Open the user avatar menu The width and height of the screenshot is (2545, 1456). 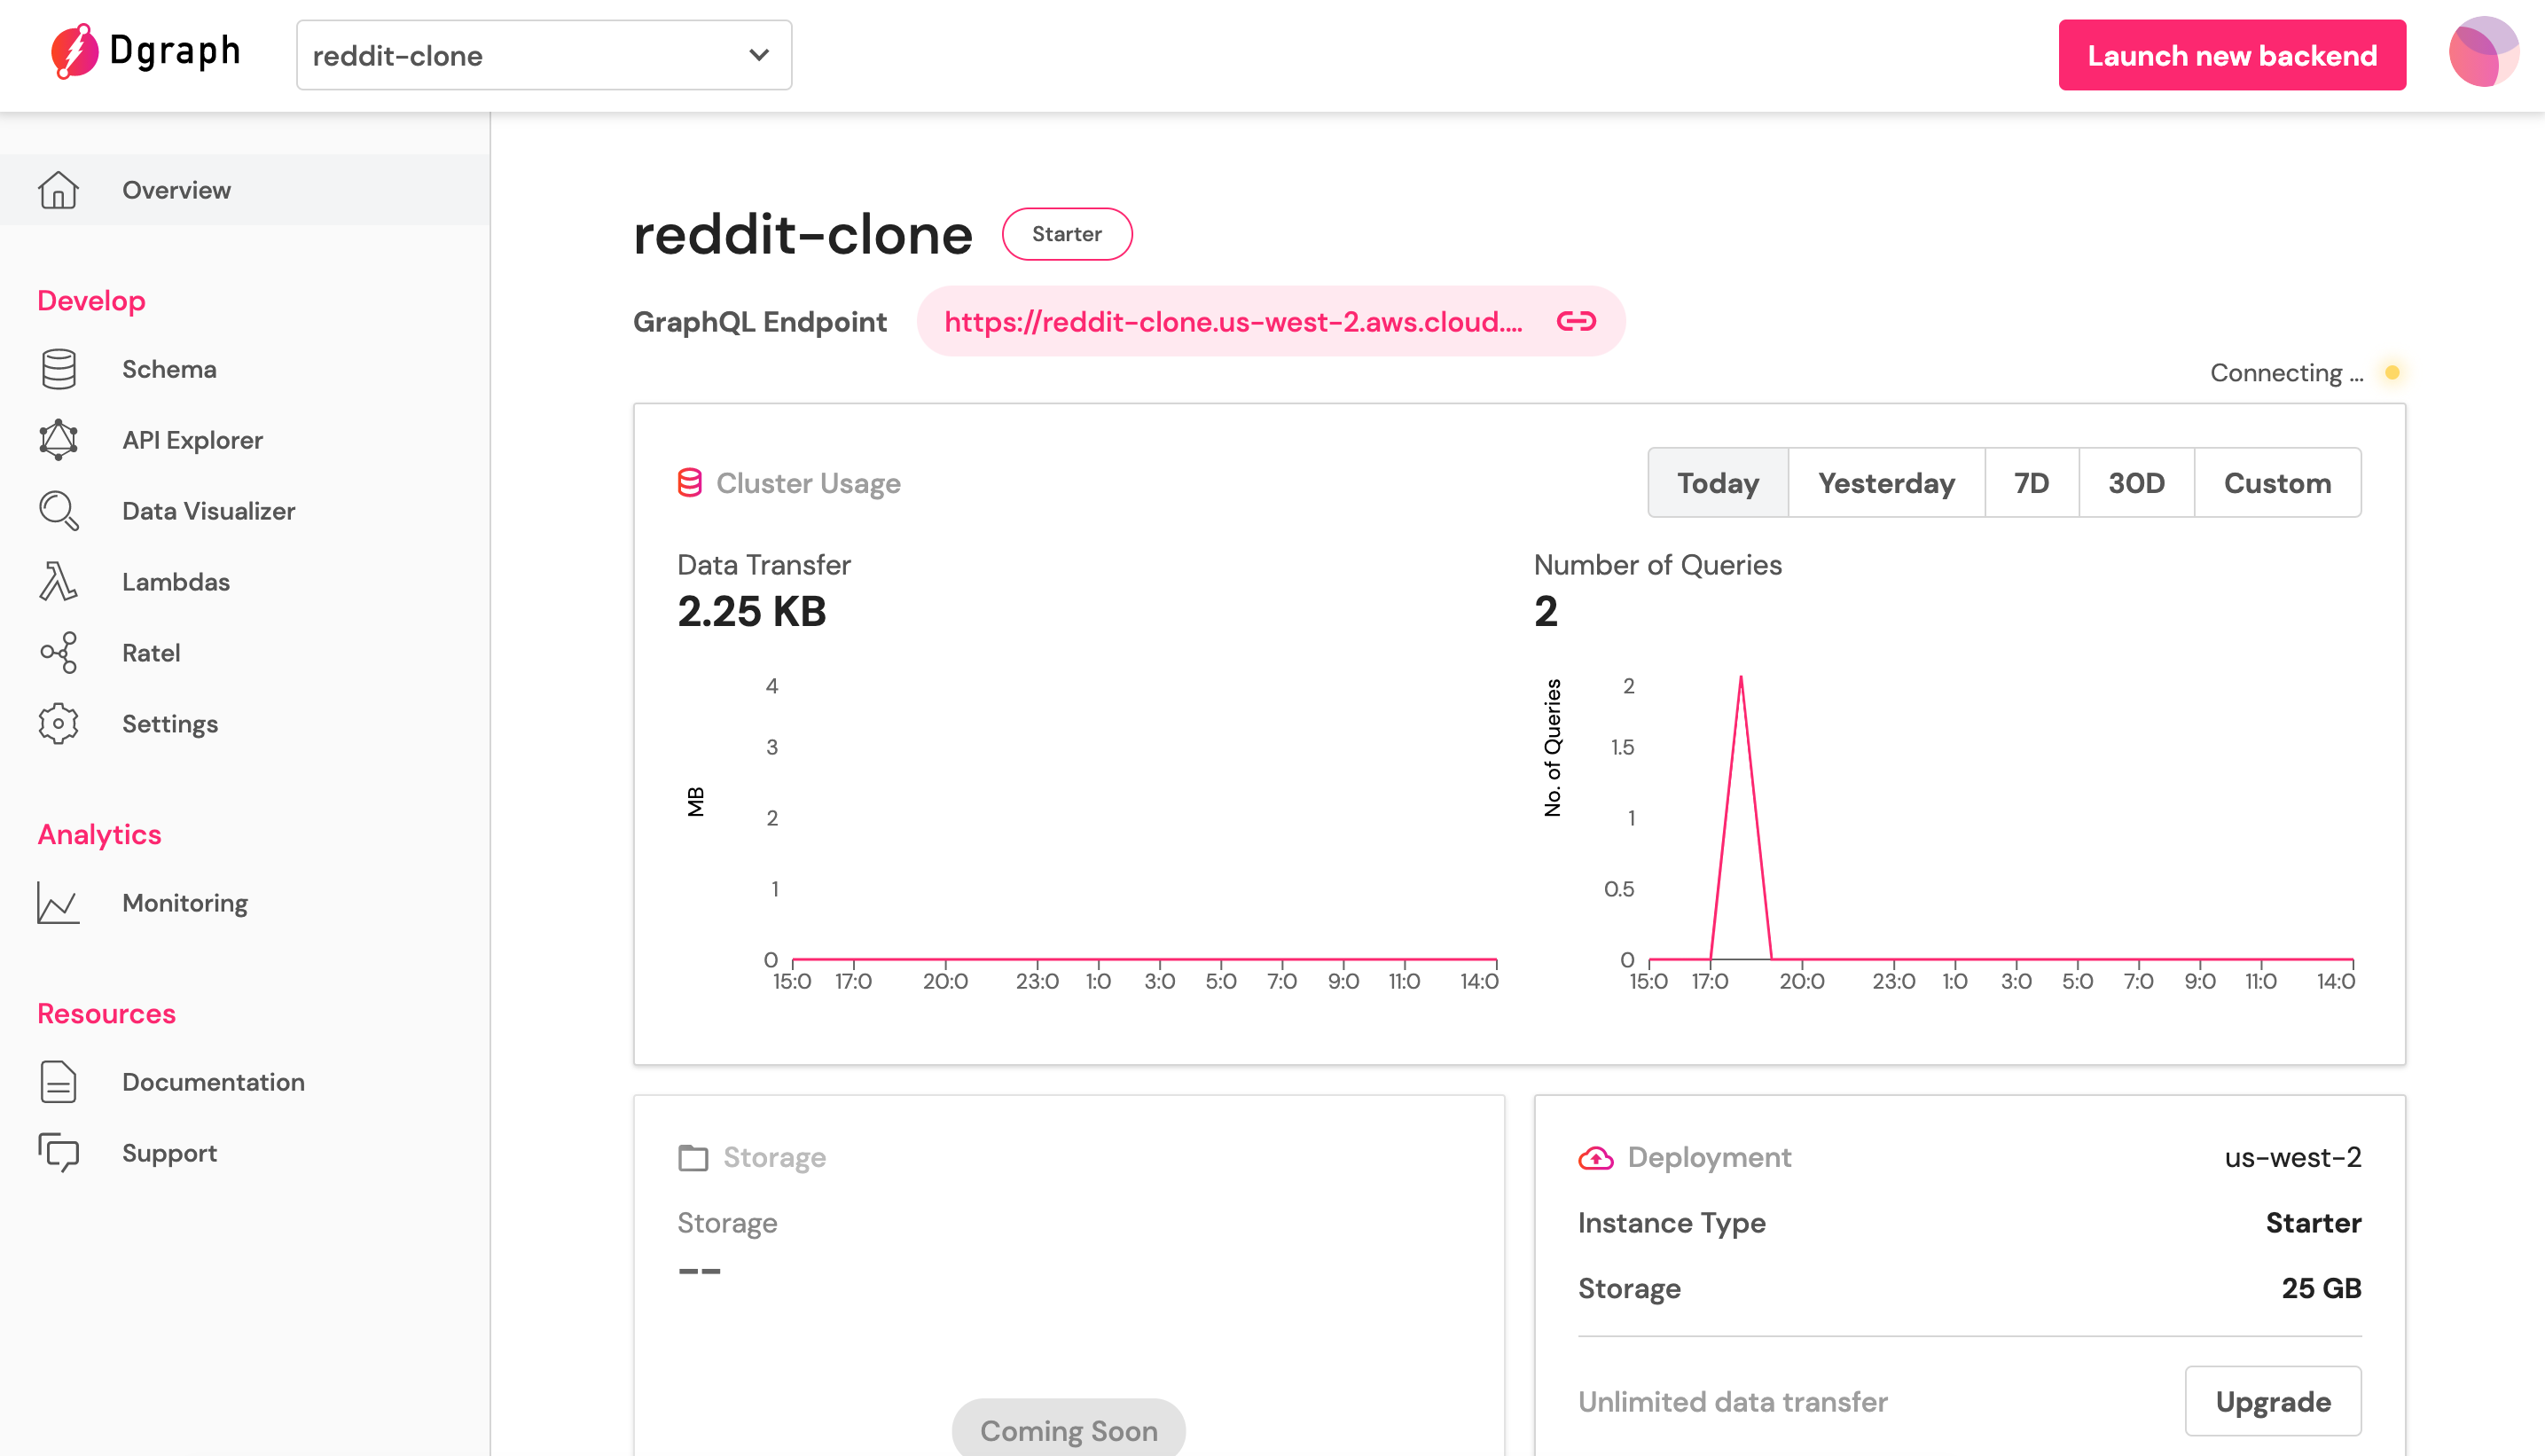[x=2483, y=52]
